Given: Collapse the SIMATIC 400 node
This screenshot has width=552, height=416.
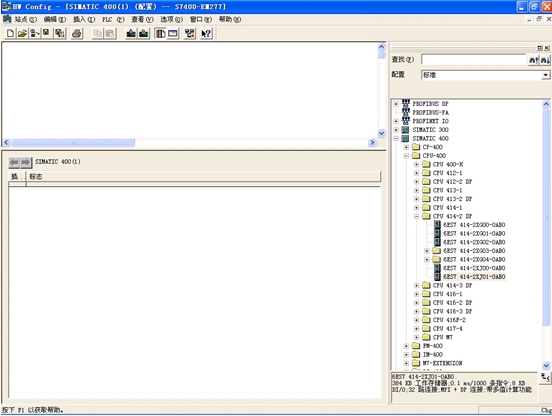Looking at the screenshot, I should click(396, 139).
